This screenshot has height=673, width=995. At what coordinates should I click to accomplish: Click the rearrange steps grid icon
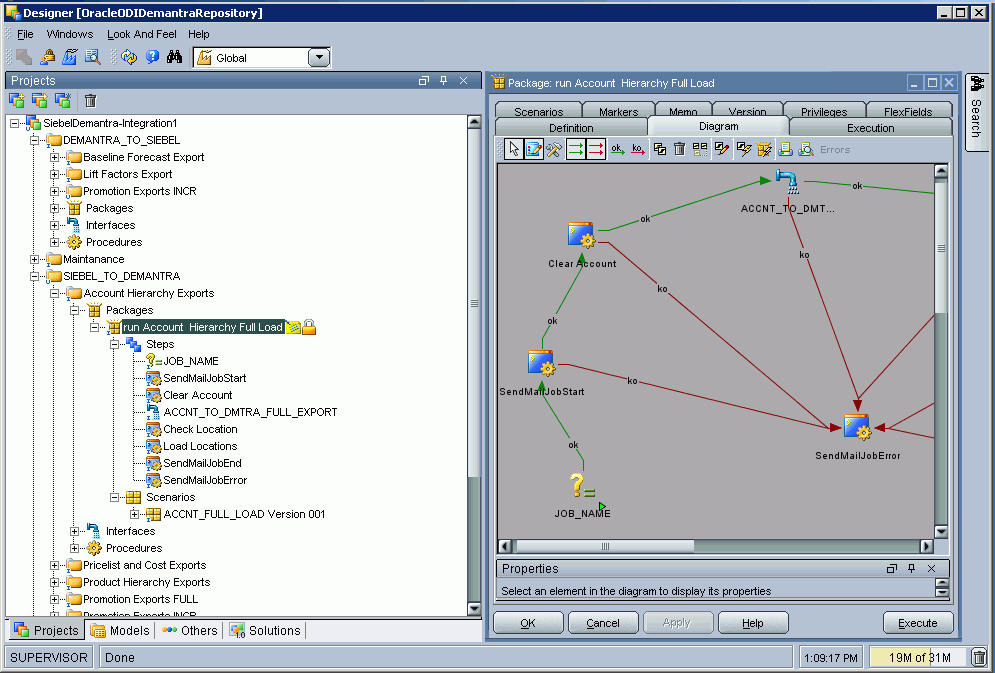(x=700, y=150)
